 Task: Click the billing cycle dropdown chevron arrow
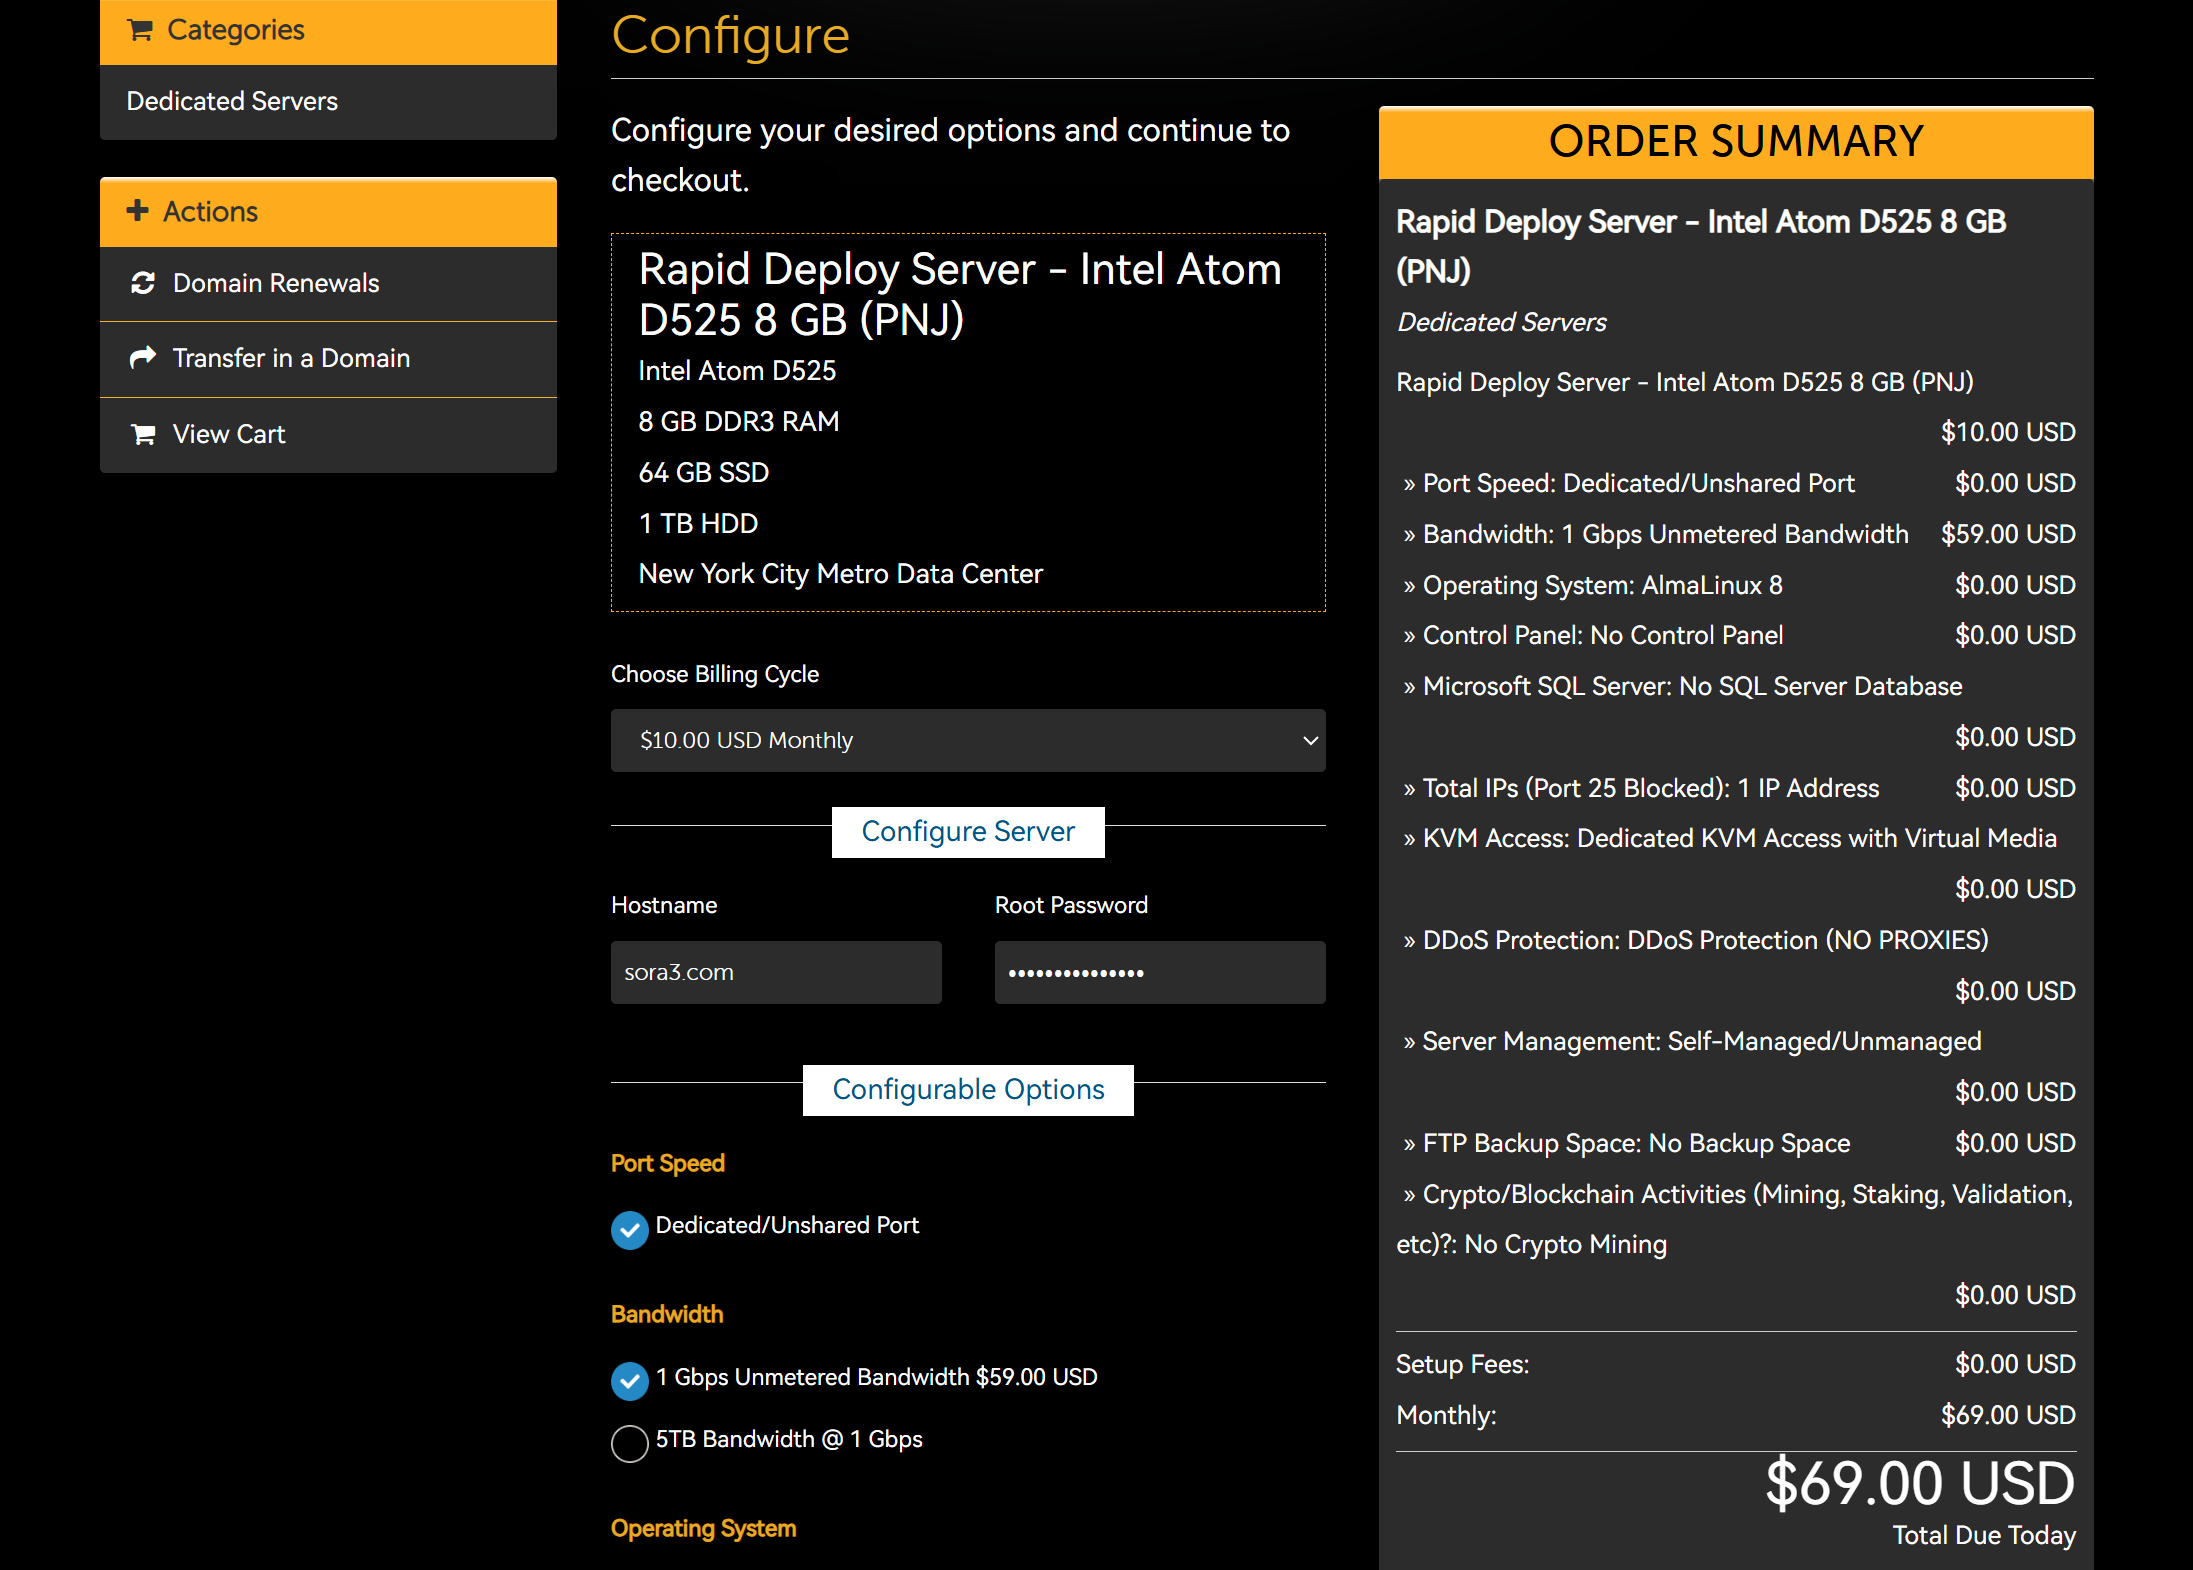click(1309, 740)
